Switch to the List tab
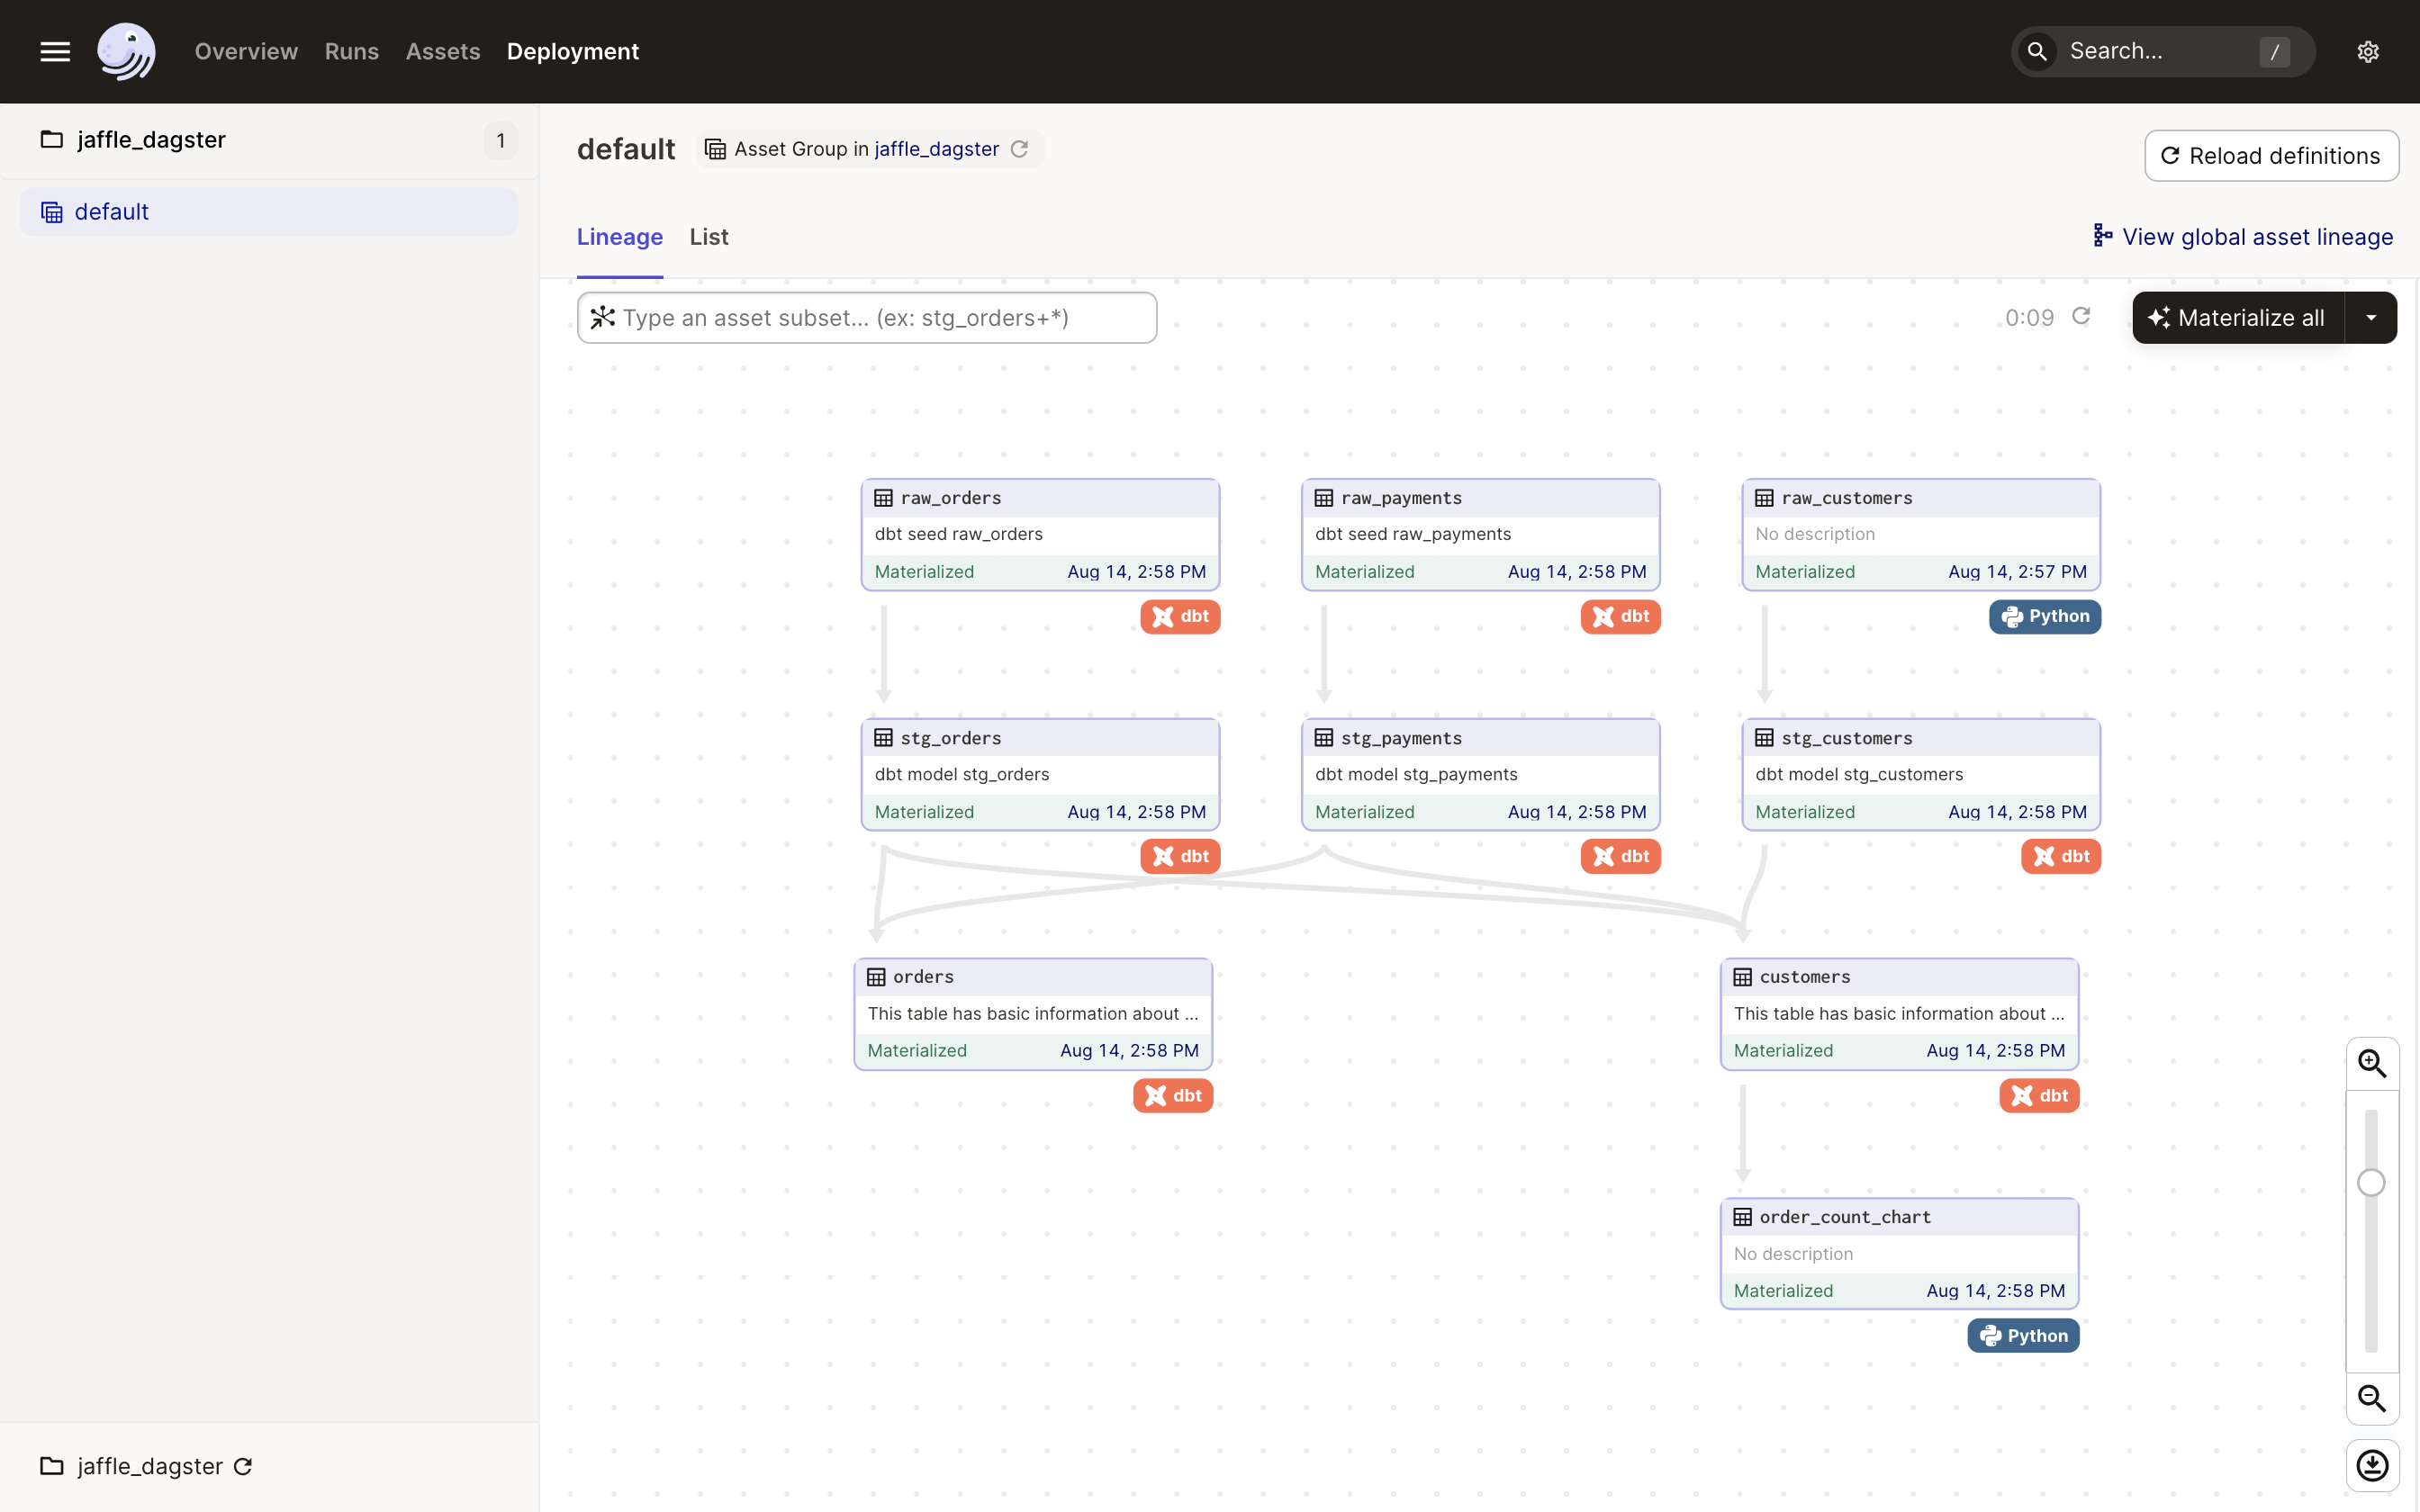Screen dimensions: 2420x1512 (x=708, y=237)
